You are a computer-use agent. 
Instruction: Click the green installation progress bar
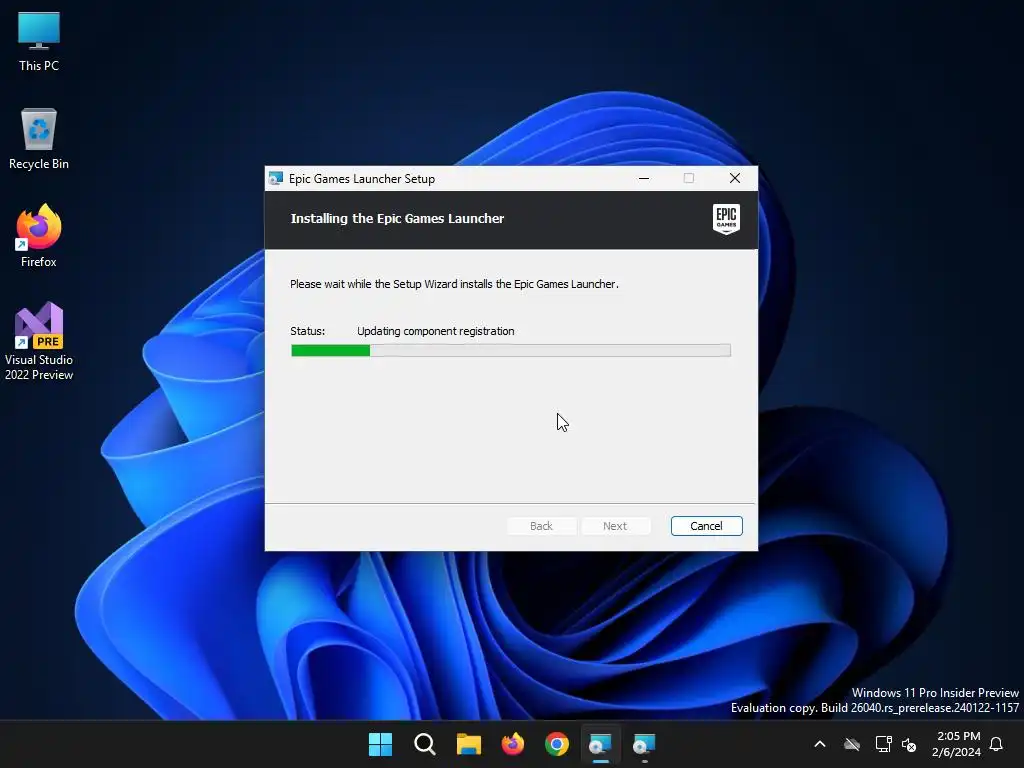coord(511,351)
